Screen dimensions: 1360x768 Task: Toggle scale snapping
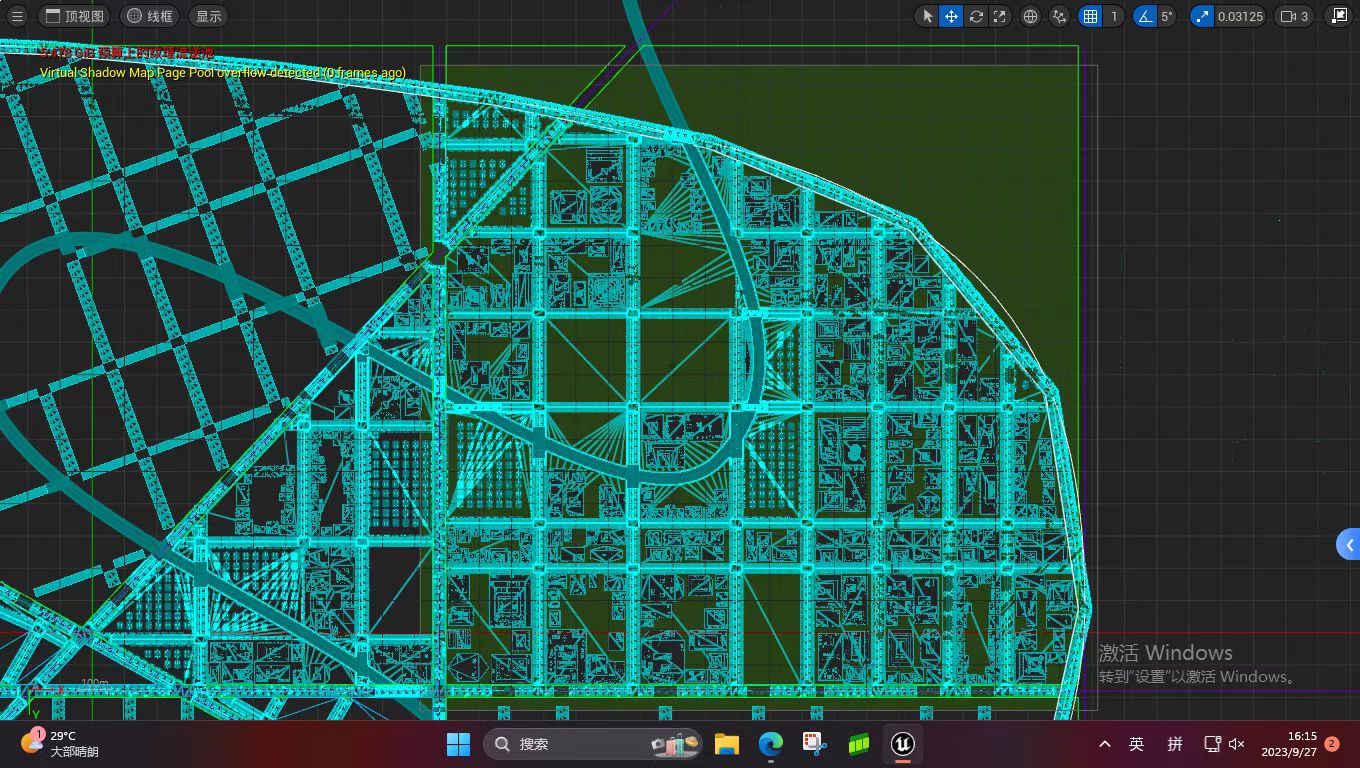(1201, 16)
